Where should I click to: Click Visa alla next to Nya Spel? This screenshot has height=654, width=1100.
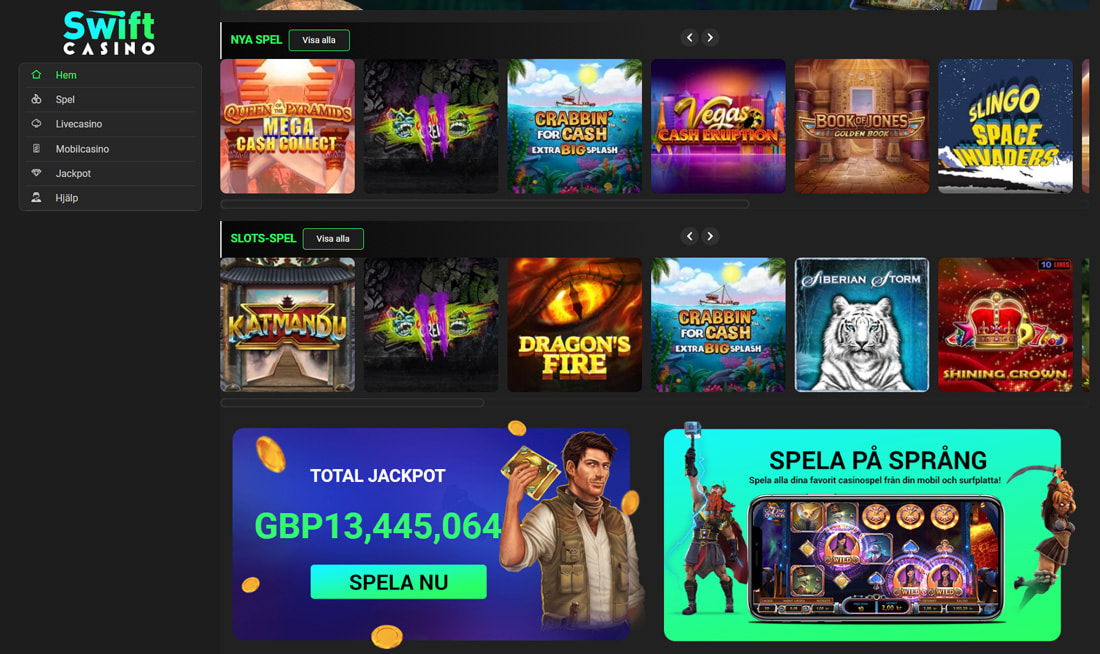click(319, 40)
